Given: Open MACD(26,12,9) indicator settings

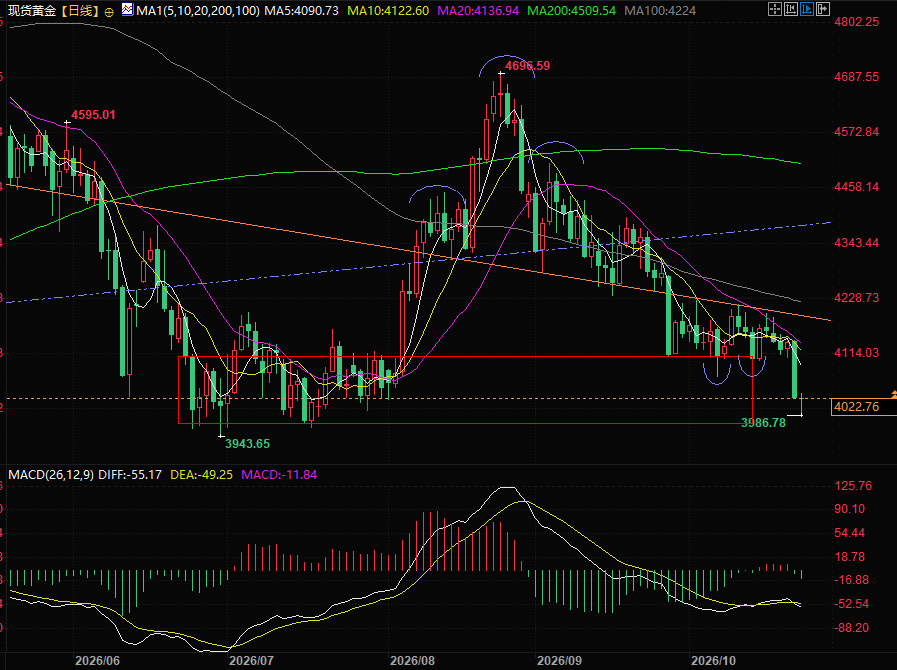Looking at the screenshot, I should [x=51, y=475].
